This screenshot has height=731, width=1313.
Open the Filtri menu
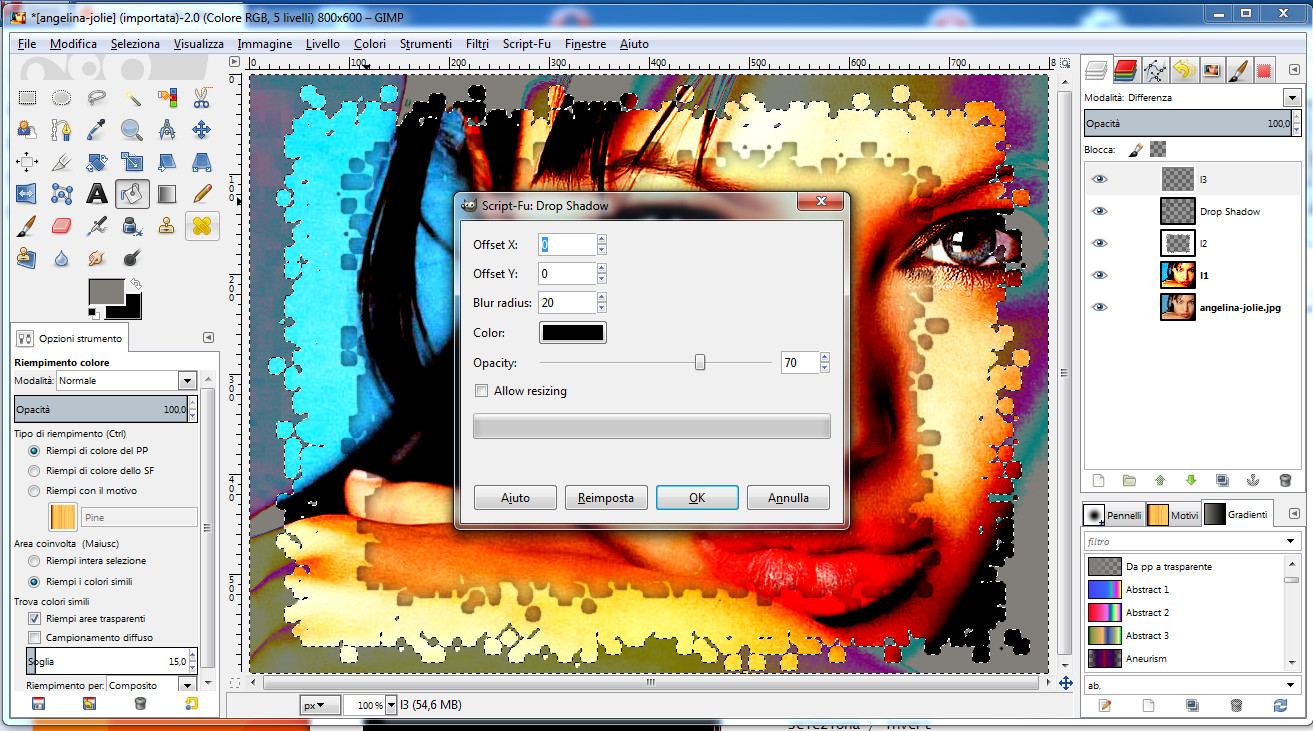pyautogui.click(x=477, y=44)
